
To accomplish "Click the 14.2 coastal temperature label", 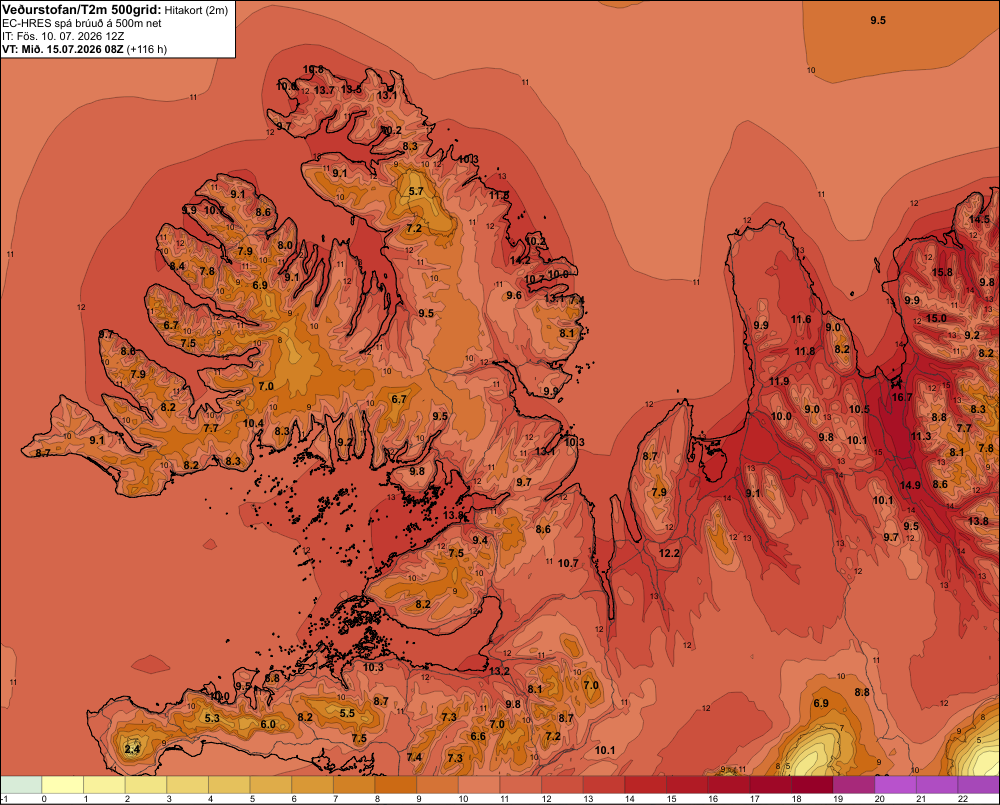I will tap(520, 260).
